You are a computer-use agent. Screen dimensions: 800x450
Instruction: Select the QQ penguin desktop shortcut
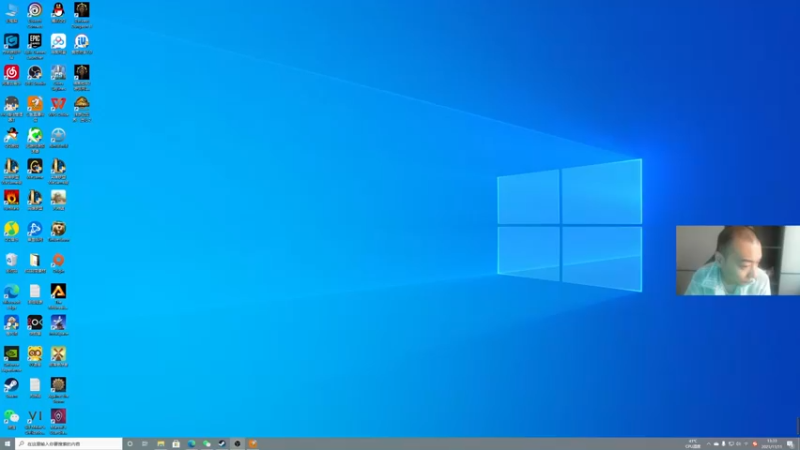[x=58, y=12]
